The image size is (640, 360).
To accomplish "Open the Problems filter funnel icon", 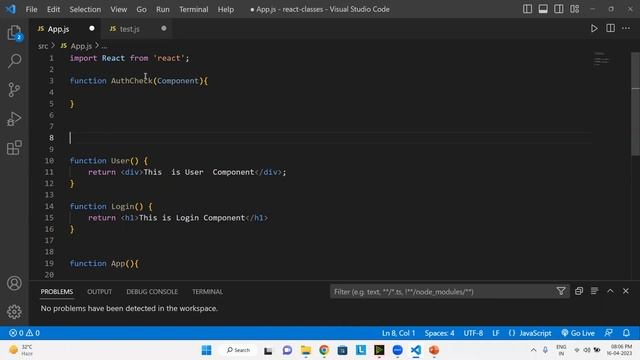I will point(561,291).
